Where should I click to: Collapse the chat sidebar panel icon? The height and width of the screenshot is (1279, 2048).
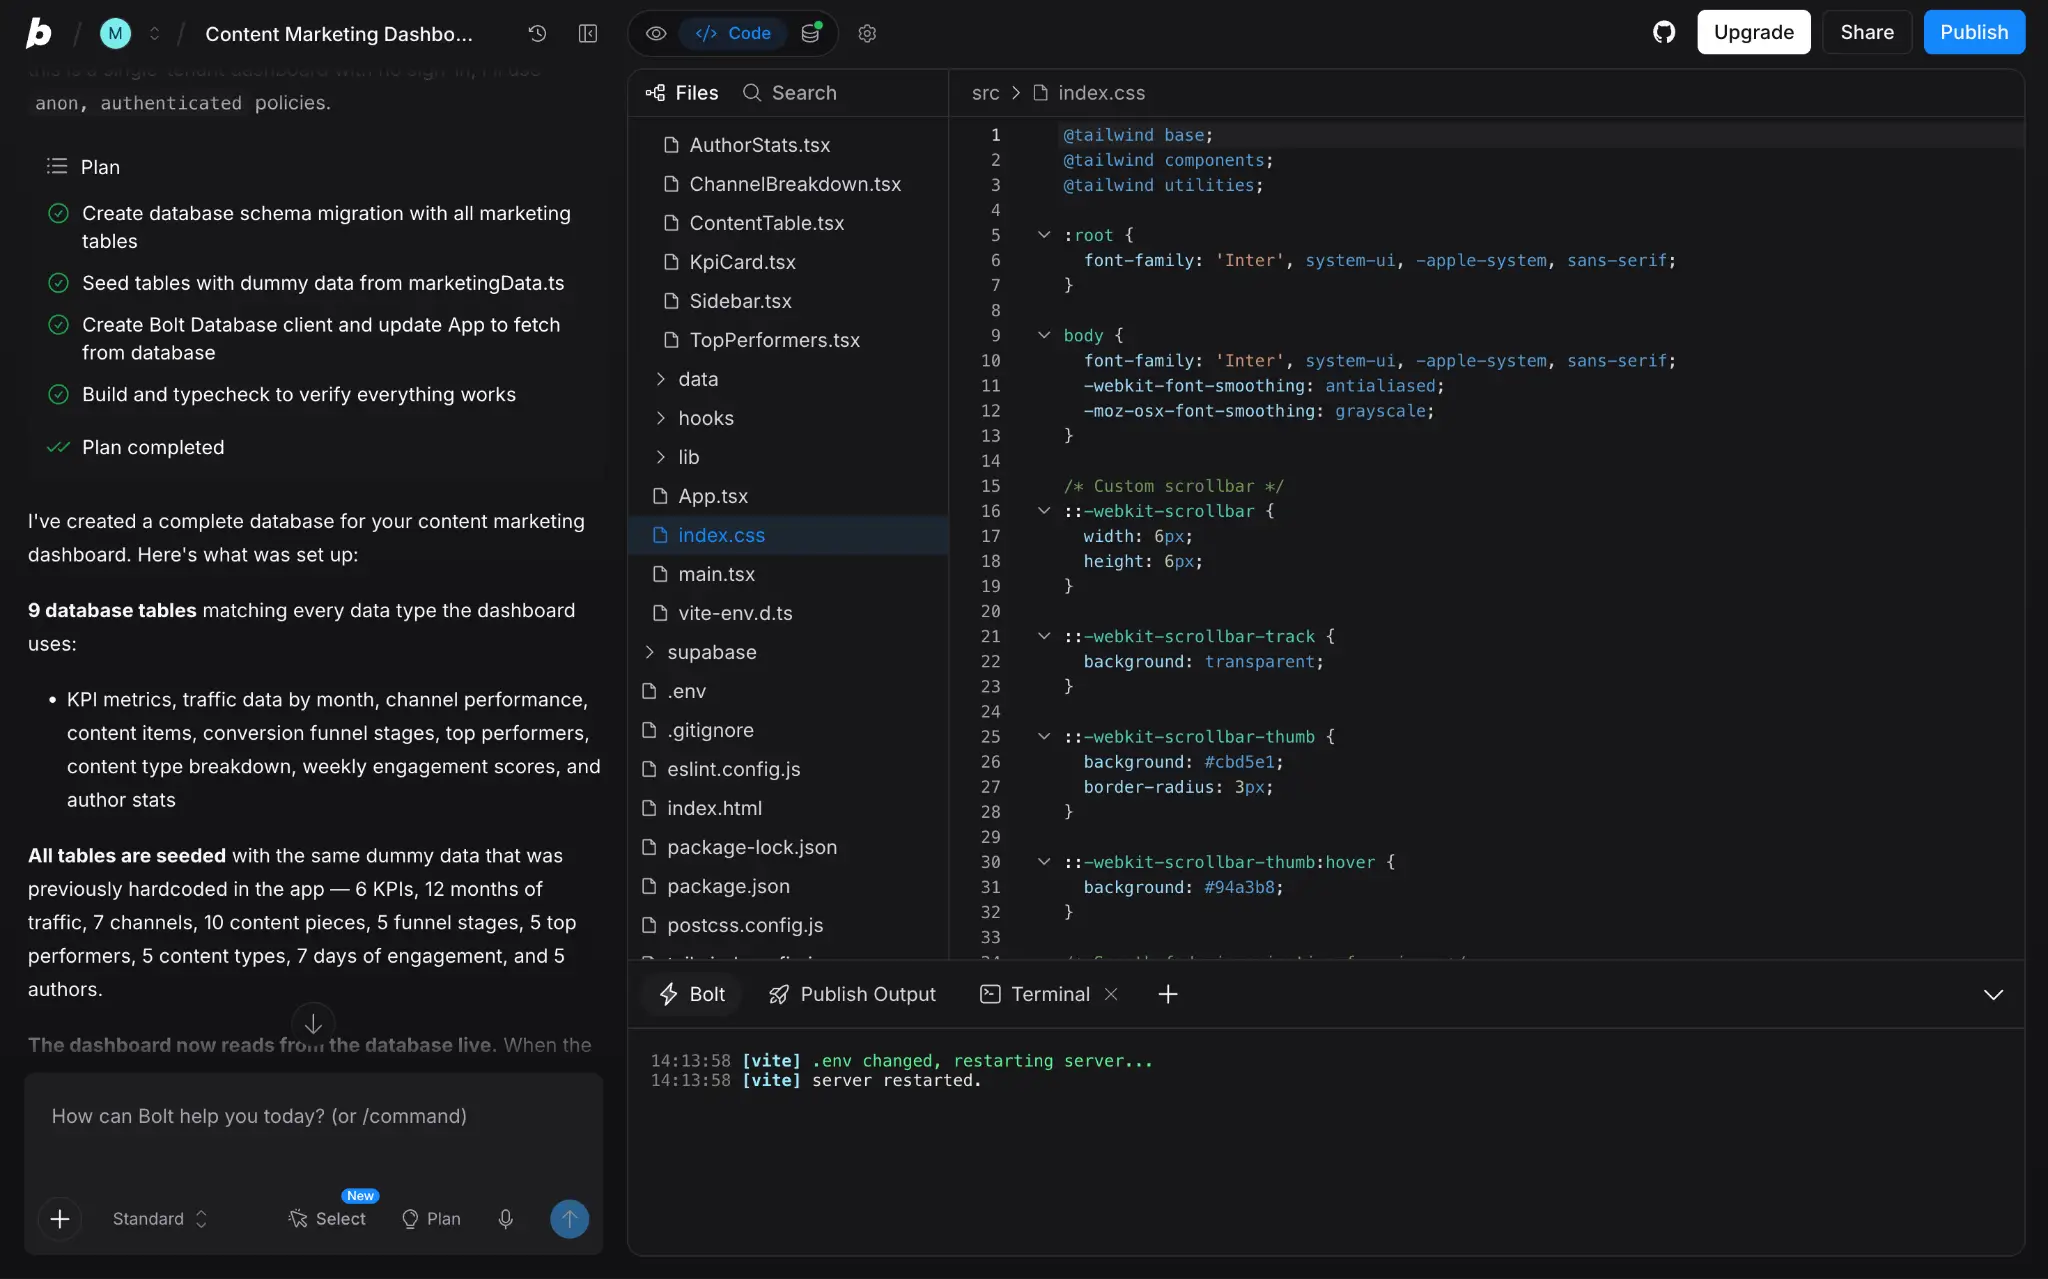coord(588,33)
